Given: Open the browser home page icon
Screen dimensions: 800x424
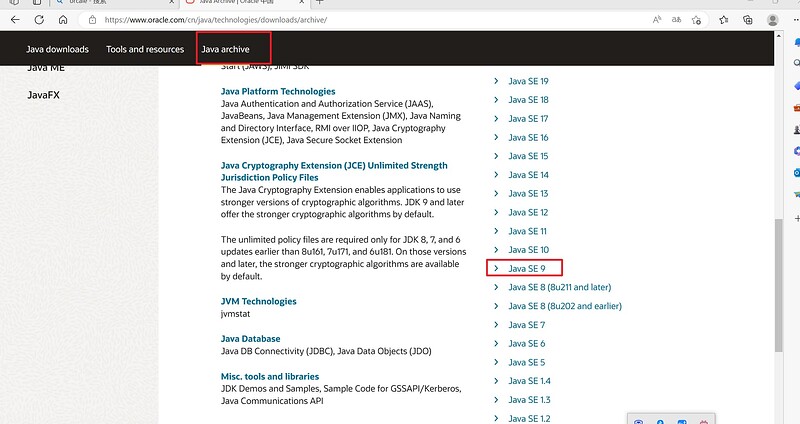Looking at the screenshot, I should click(x=63, y=20).
